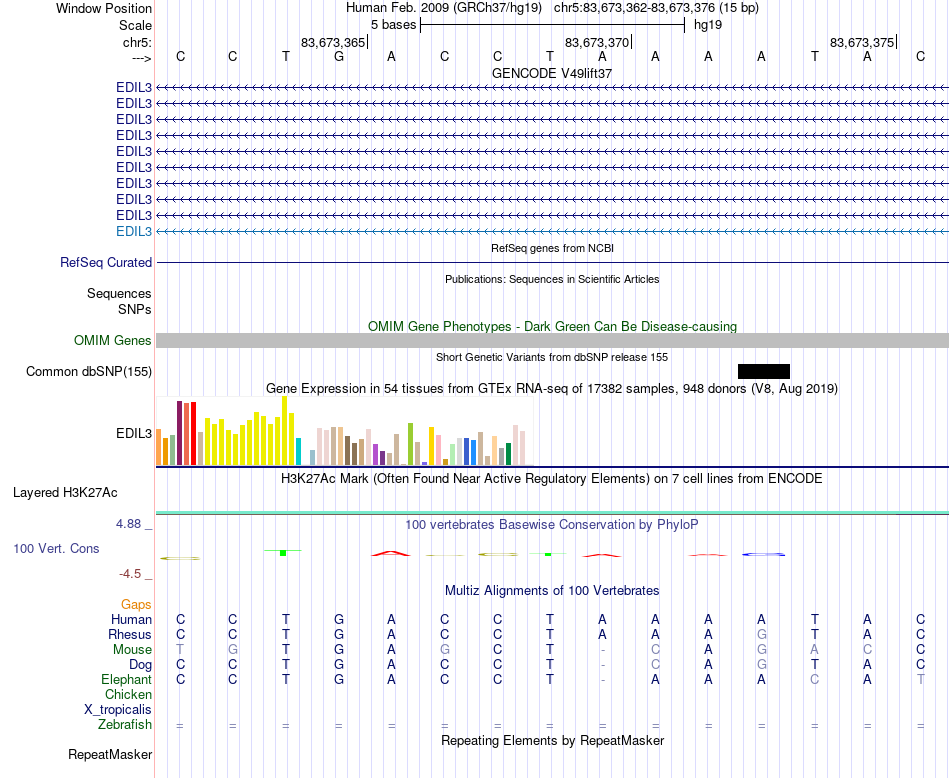Click the GENCODE V49lift37 track title
This screenshot has width=950, height=778.
point(552,73)
